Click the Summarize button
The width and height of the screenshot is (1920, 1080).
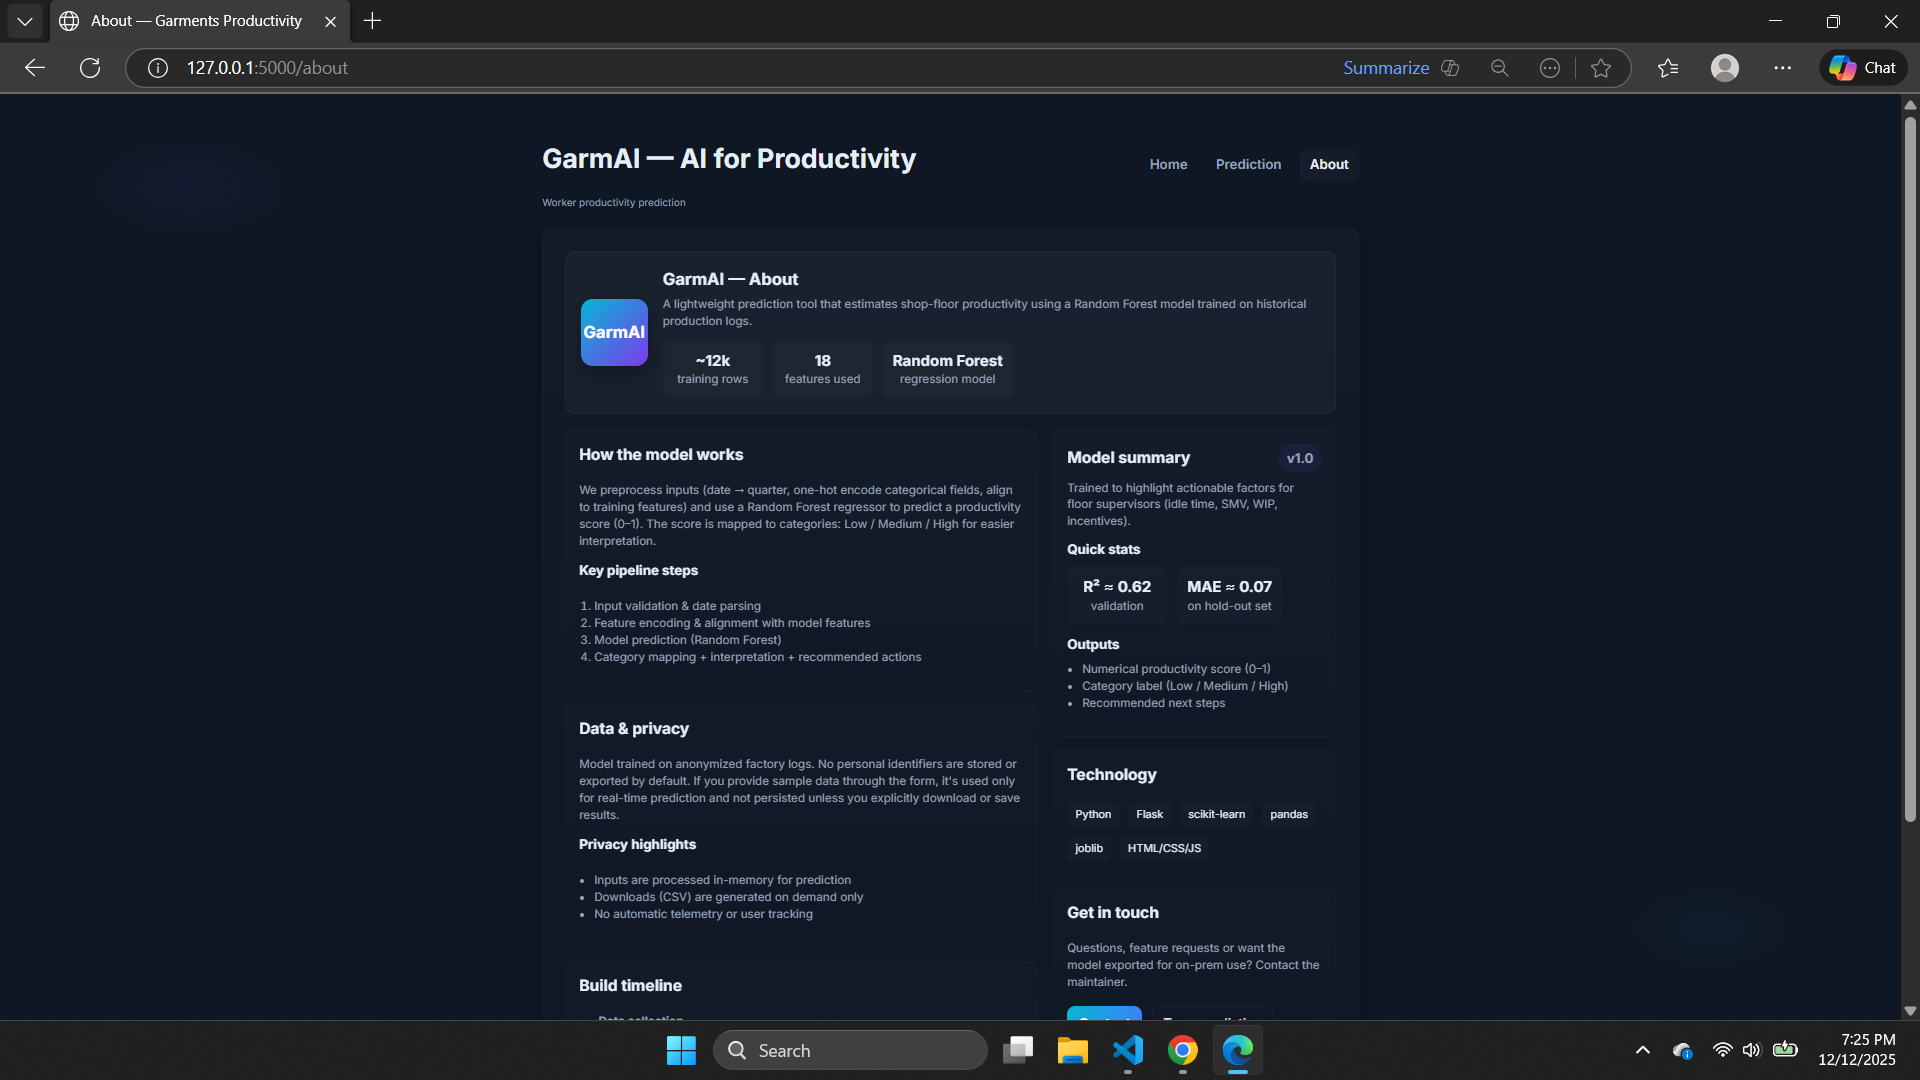point(1385,68)
